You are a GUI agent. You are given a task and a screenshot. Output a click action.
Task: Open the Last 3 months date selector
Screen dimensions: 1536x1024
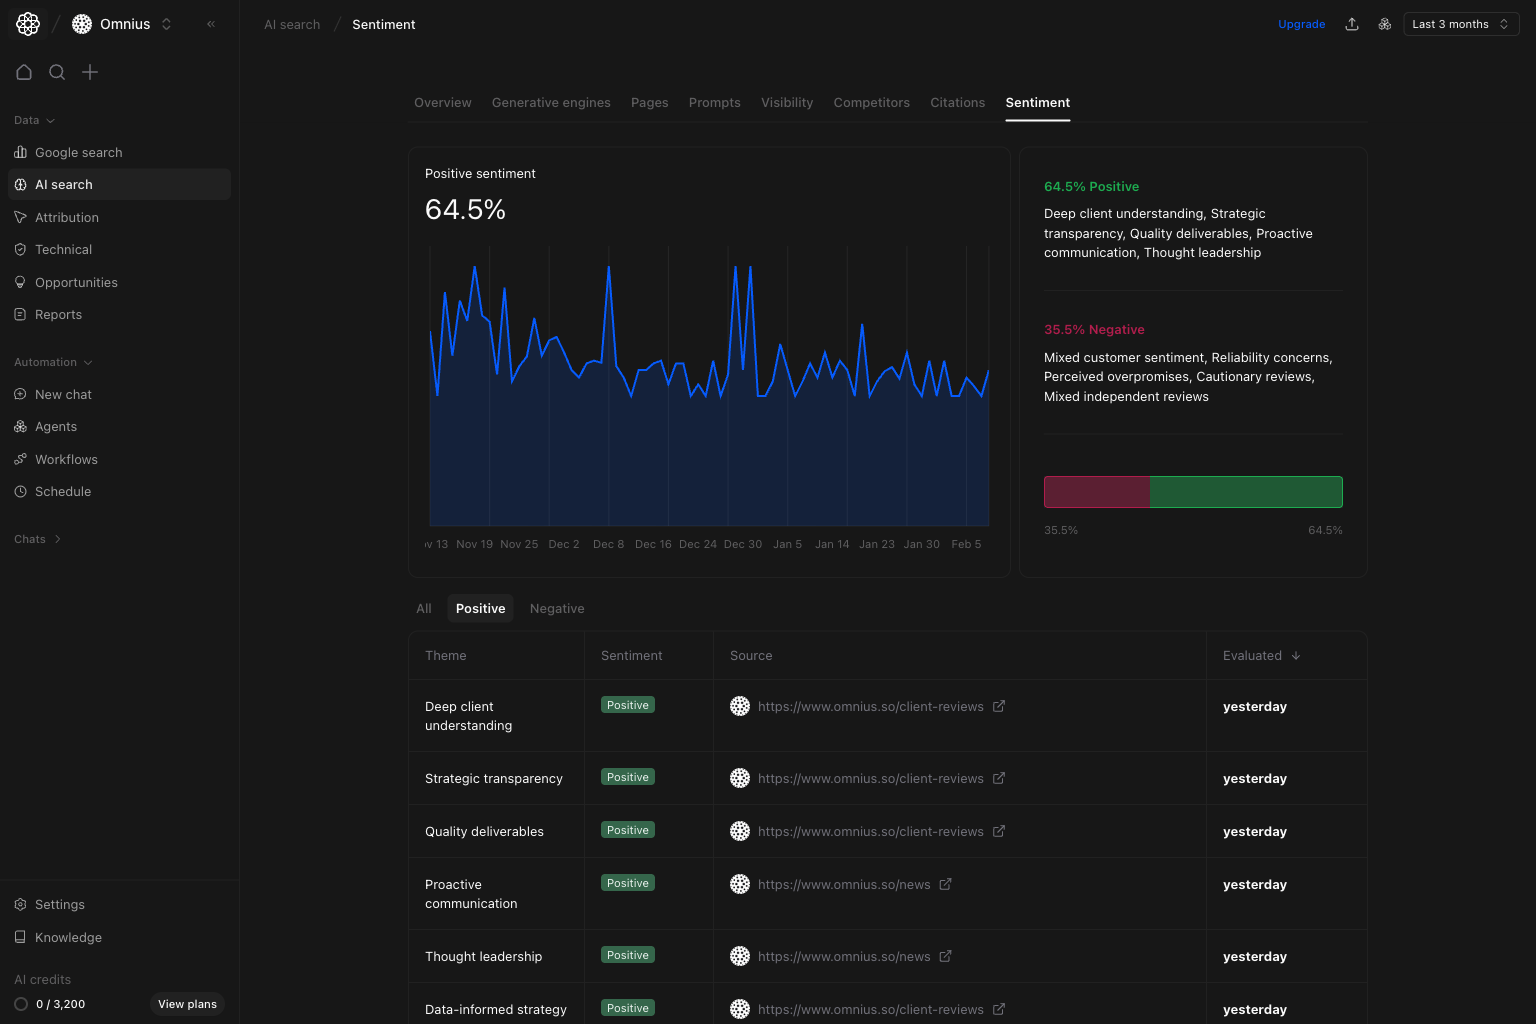coord(1460,24)
